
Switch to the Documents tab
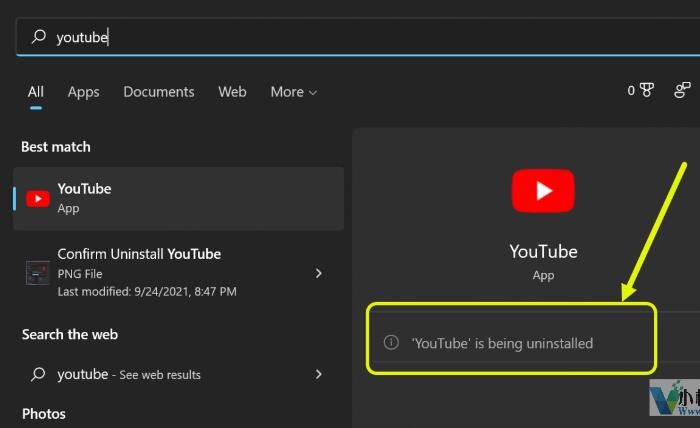point(158,92)
